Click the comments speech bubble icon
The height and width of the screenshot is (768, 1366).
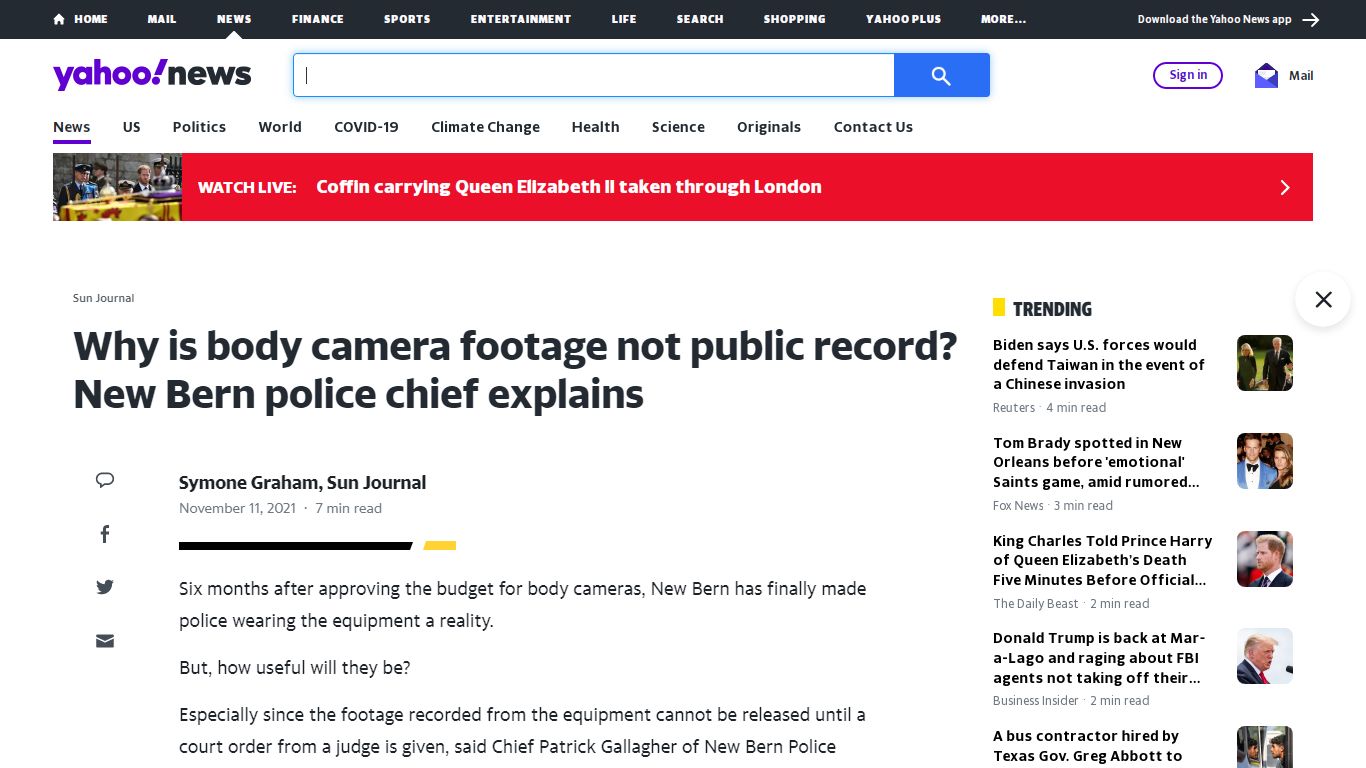(105, 480)
